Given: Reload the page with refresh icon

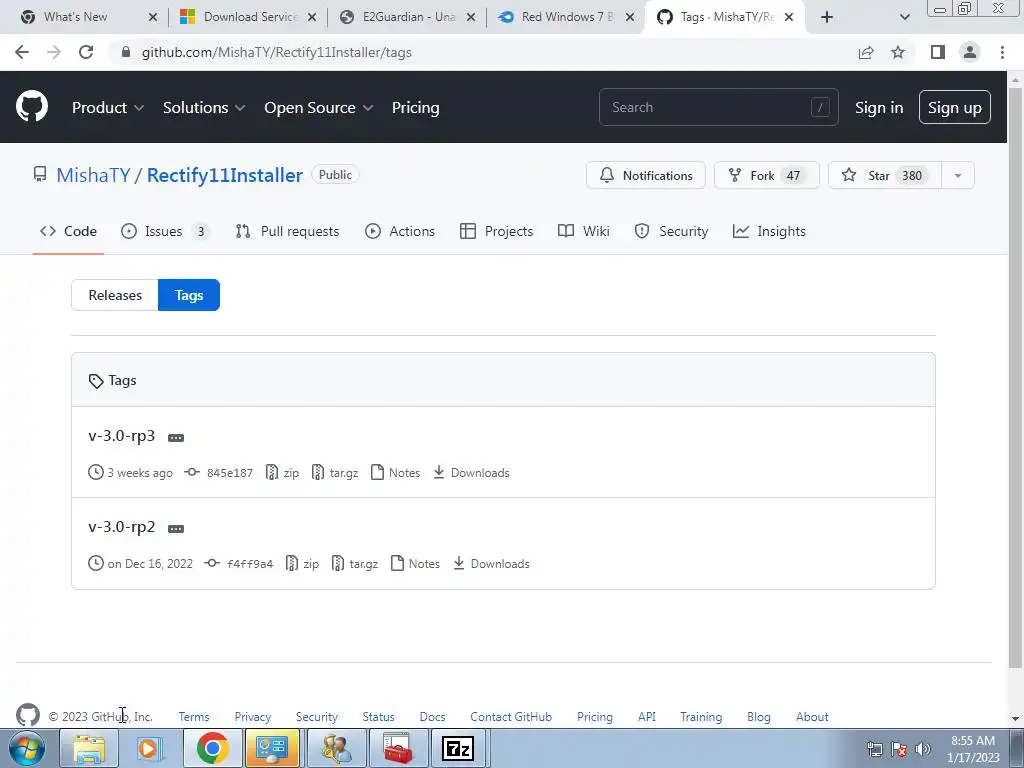Looking at the screenshot, I should point(86,52).
